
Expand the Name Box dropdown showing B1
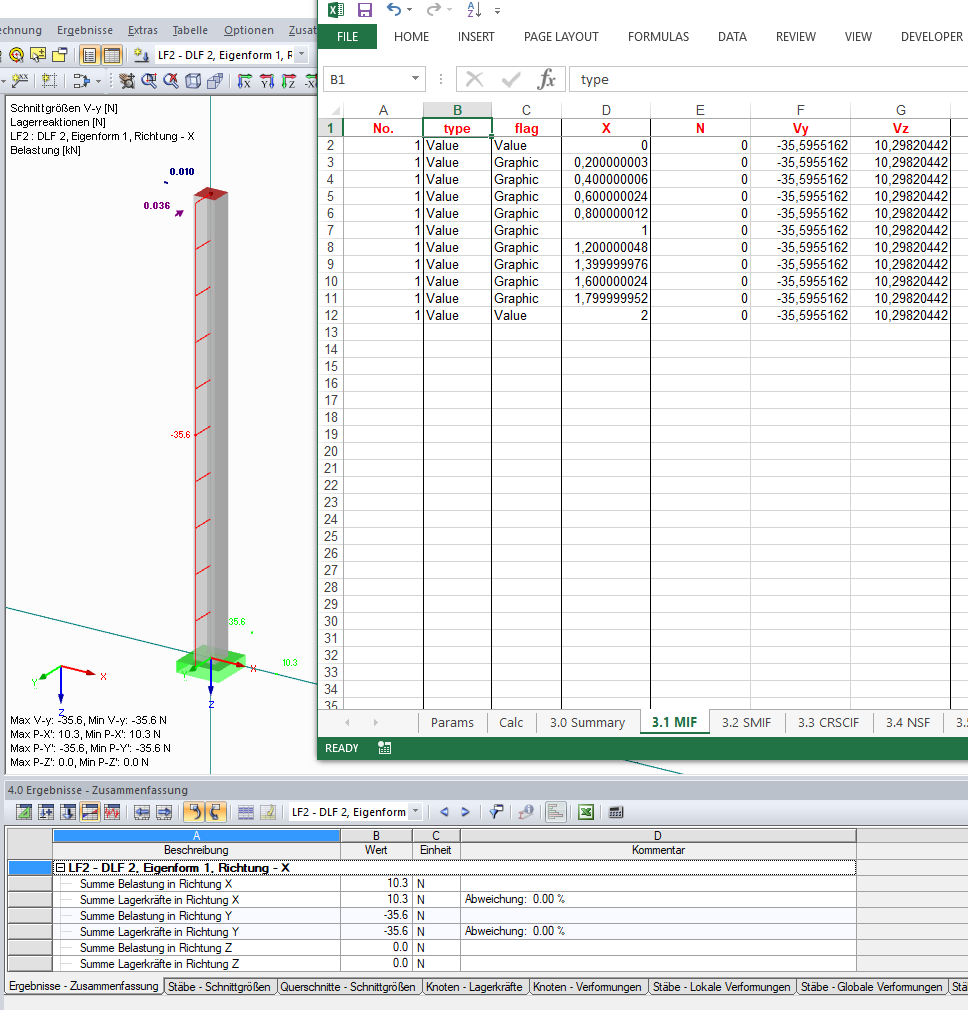415,79
